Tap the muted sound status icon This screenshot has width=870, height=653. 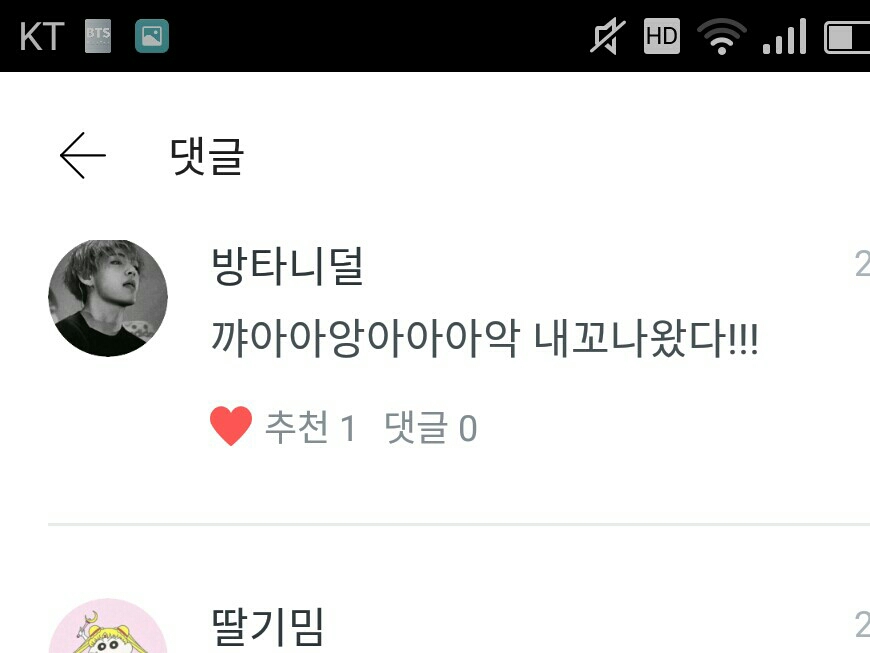coord(608,37)
